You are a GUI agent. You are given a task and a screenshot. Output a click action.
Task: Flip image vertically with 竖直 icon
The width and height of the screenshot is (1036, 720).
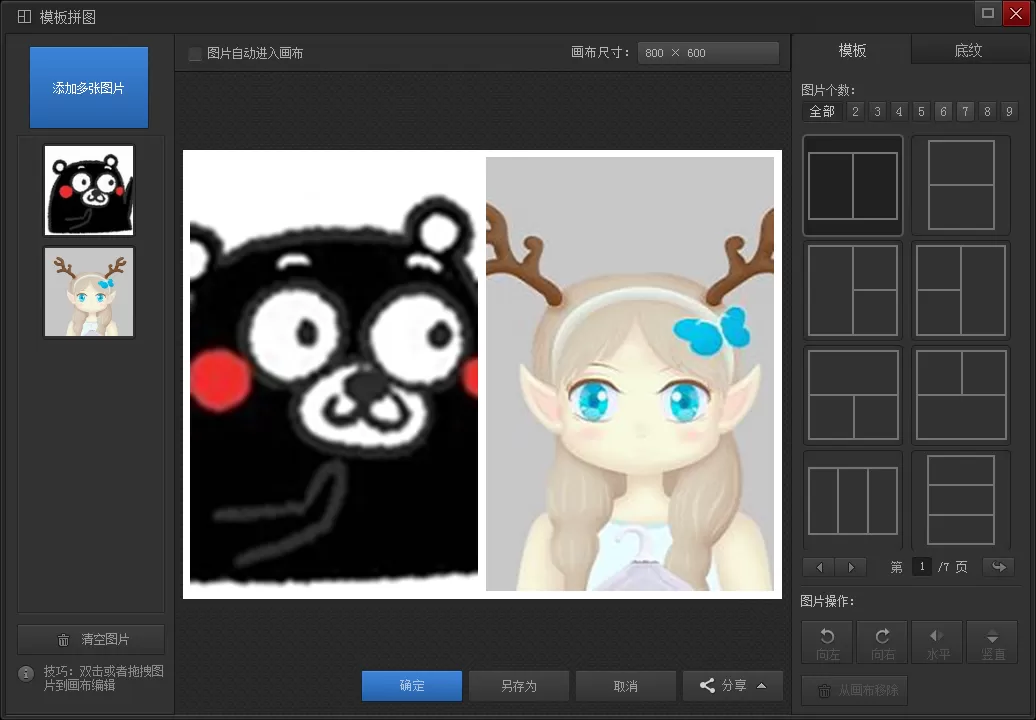click(x=992, y=643)
